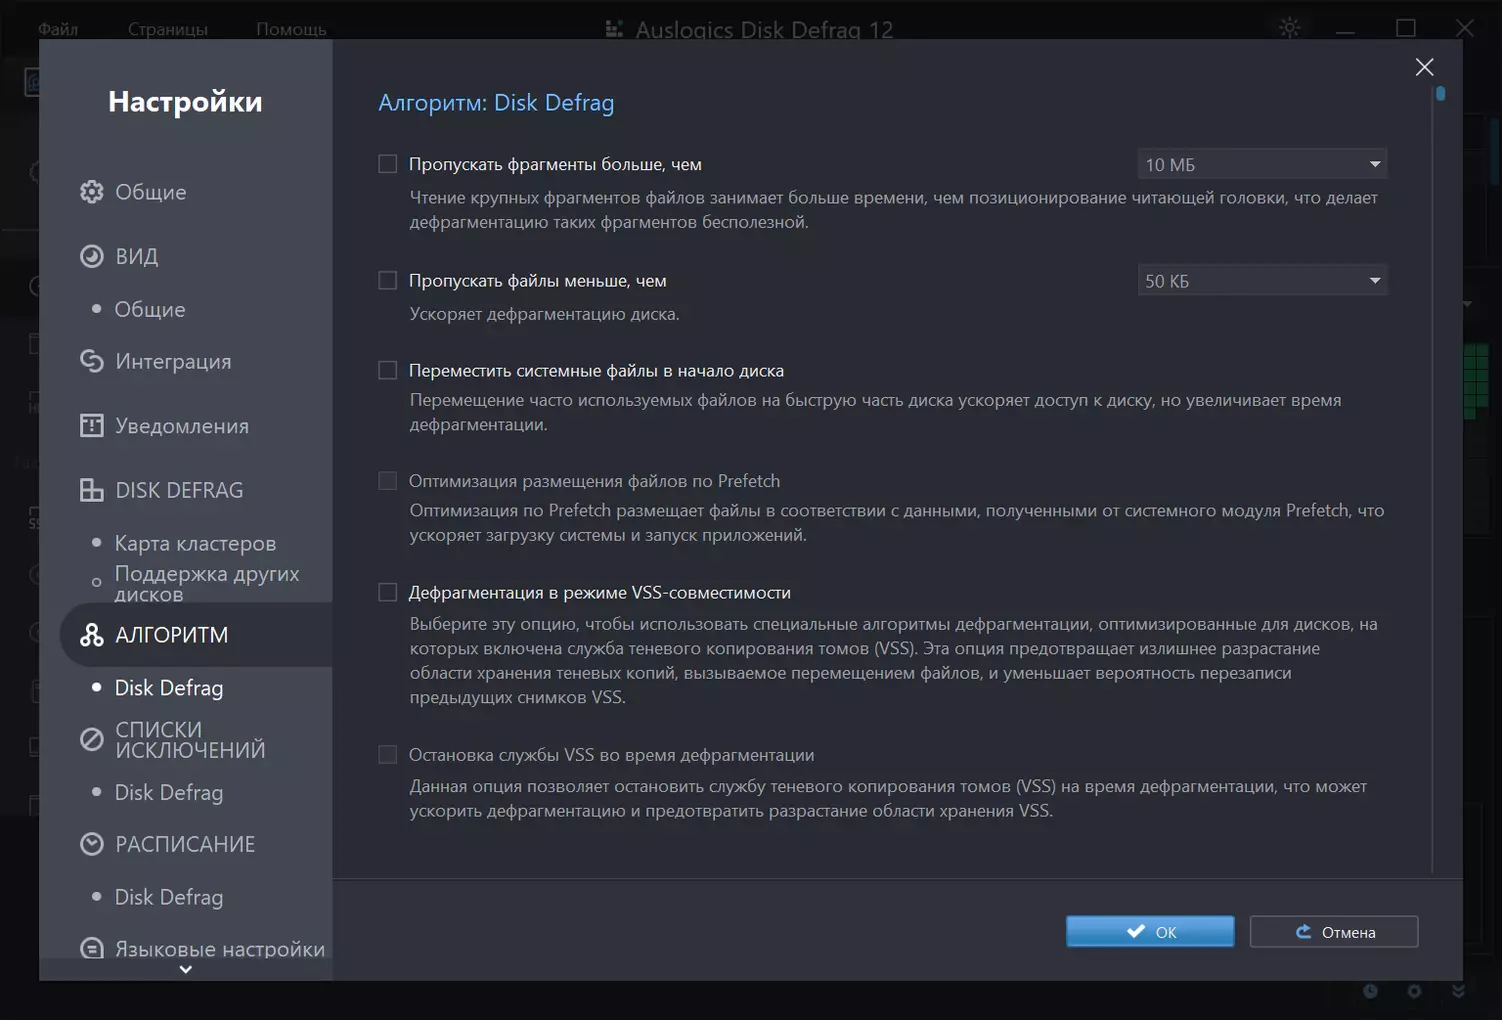Toggle 'Пропускать файлы меньше, чем' checkbox
Viewport: 1502px width, 1020px height.
click(x=388, y=281)
